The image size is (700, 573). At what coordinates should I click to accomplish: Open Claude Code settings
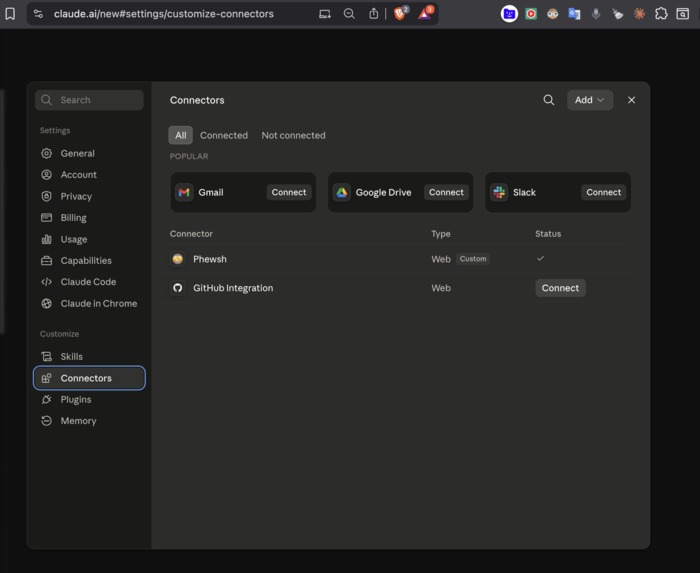point(89,282)
